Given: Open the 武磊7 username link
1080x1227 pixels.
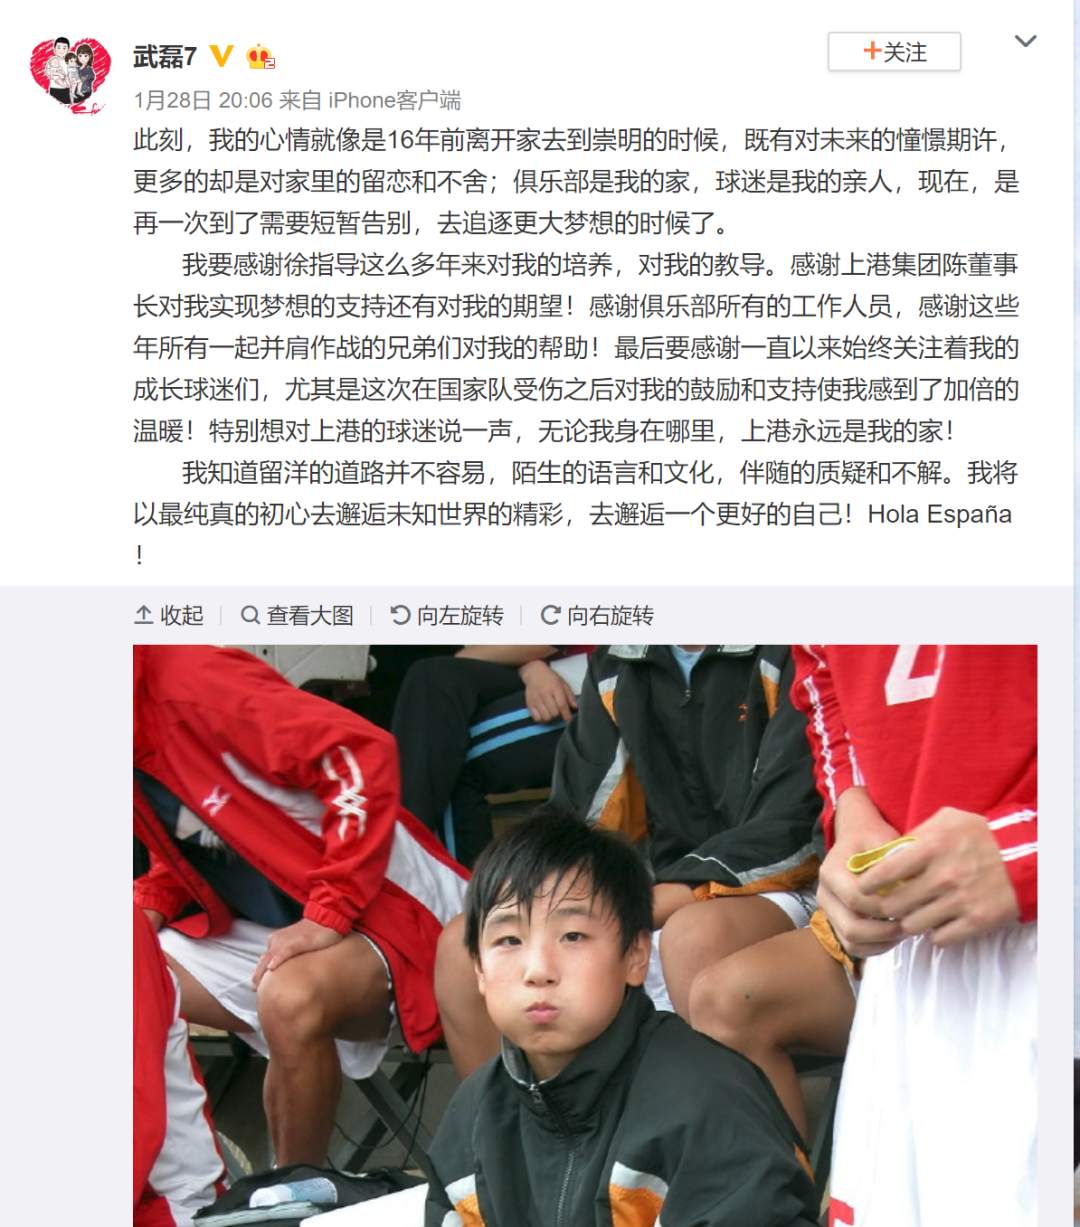Looking at the screenshot, I should click(x=165, y=56).
